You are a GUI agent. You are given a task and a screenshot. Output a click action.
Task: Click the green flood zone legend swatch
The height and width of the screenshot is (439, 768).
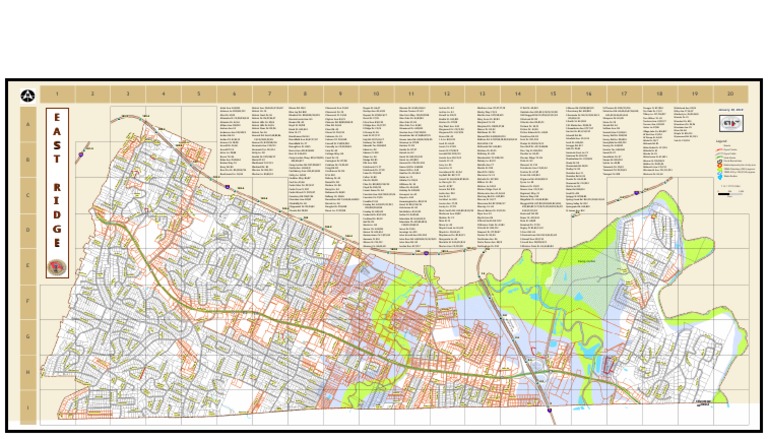click(x=720, y=170)
